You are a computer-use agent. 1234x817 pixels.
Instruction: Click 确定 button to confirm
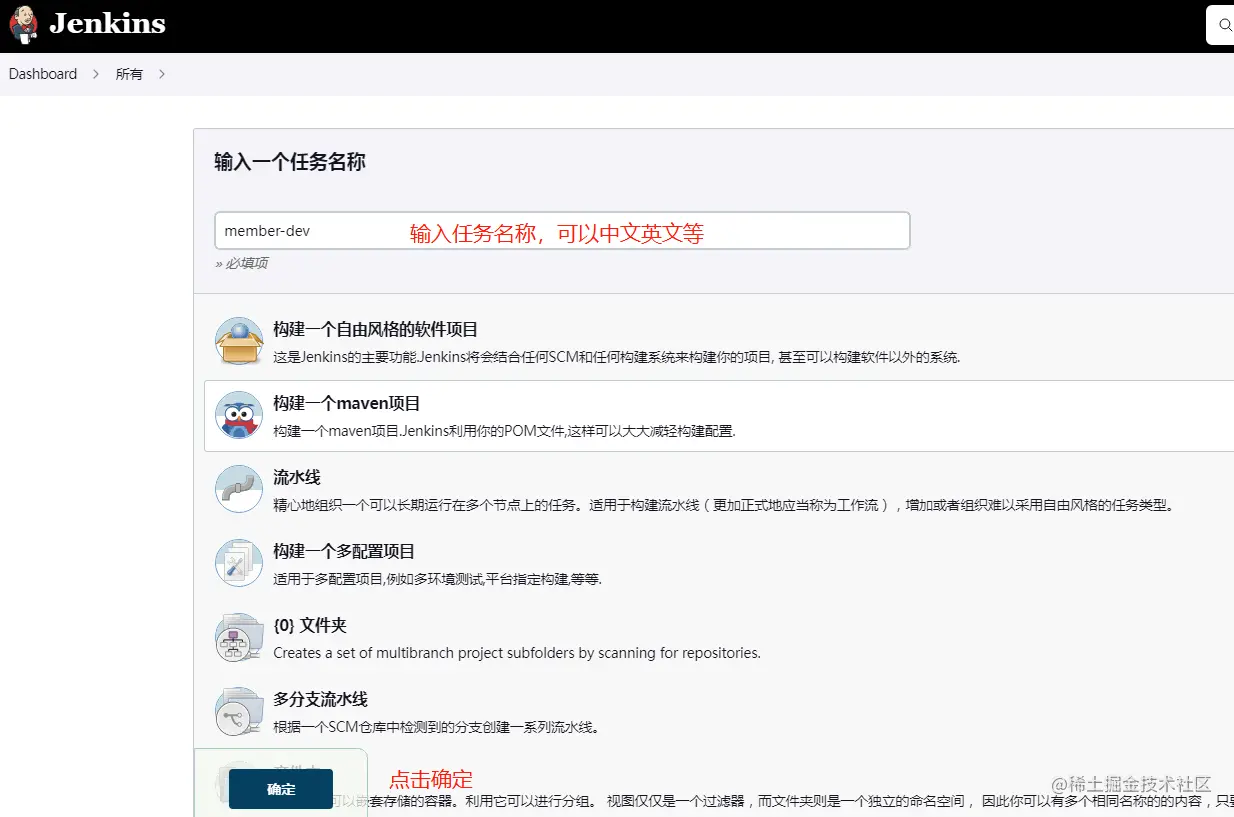point(281,789)
